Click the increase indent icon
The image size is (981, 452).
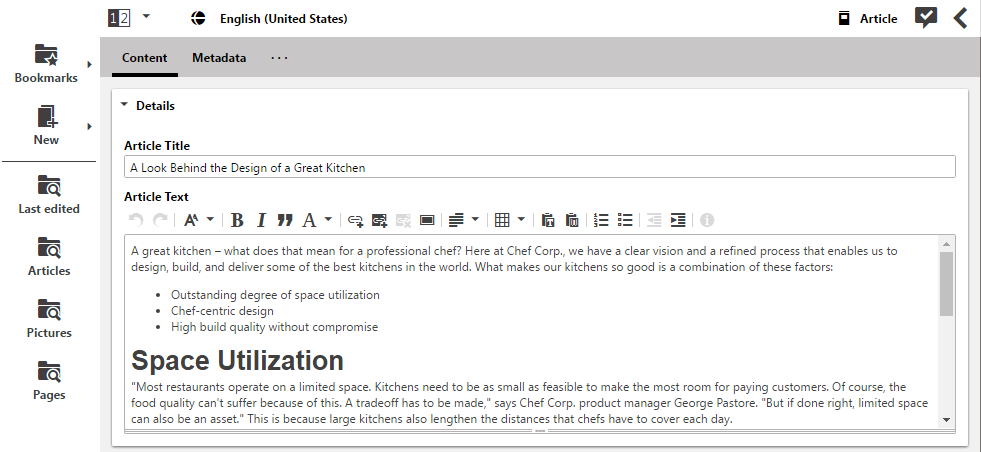(x=678, y=220)
